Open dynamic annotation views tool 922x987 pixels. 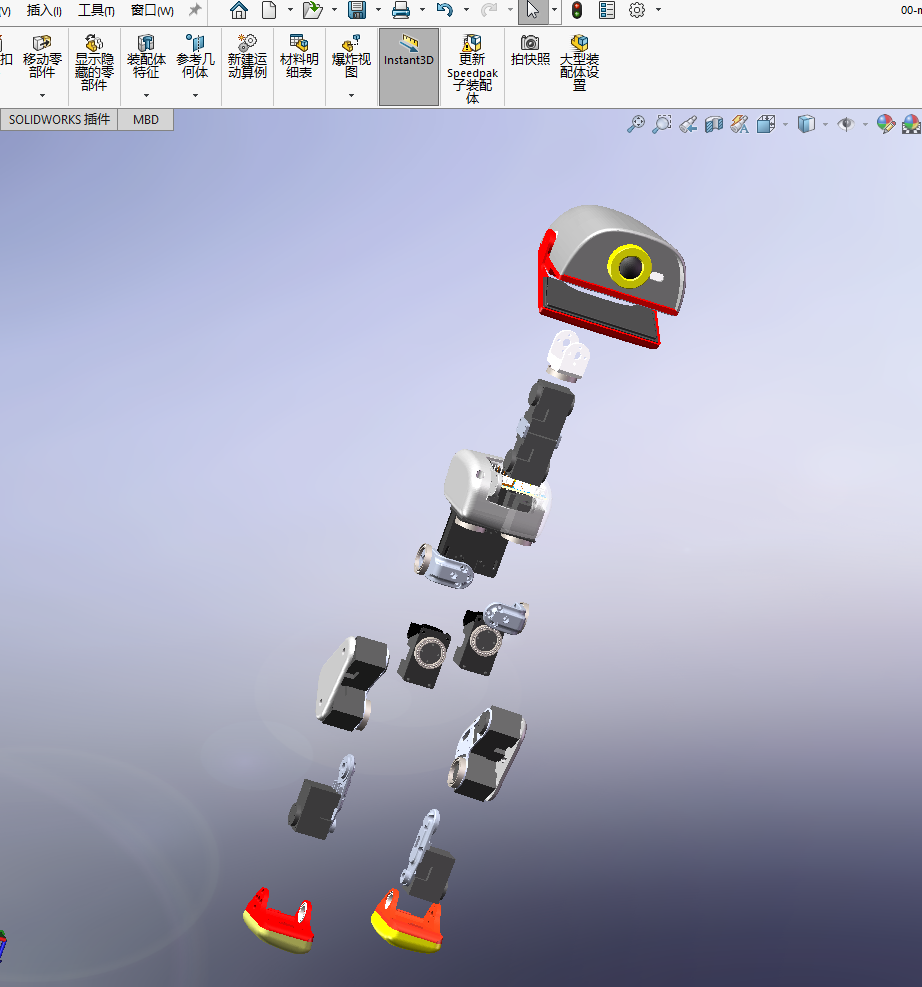click(x=739, y=124)
